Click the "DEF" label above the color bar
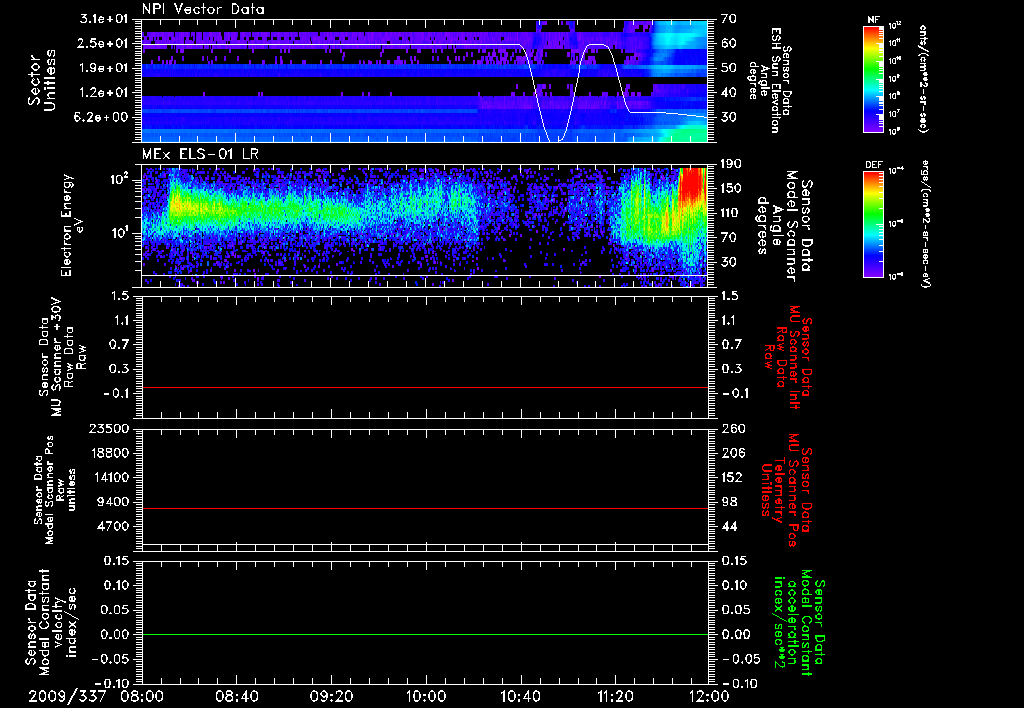Image resolution: width=1024 pixels, height=708 pixels. (x=874, y=165)
